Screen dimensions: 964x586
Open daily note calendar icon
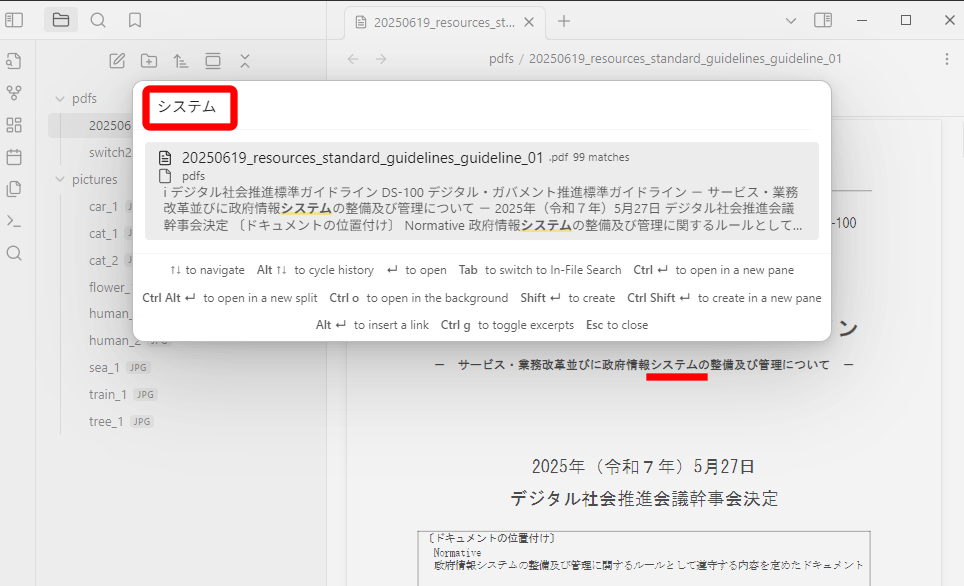click(14, 157)
